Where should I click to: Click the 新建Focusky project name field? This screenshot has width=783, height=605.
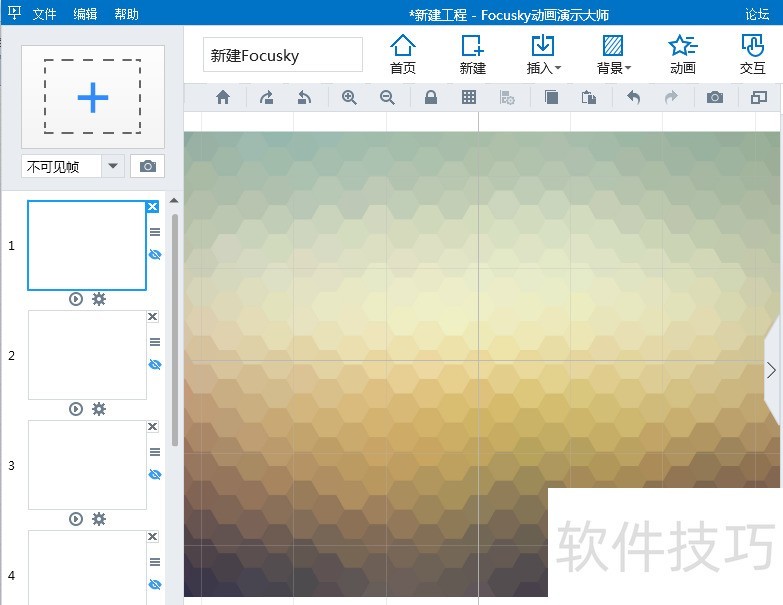coord(282,55)
